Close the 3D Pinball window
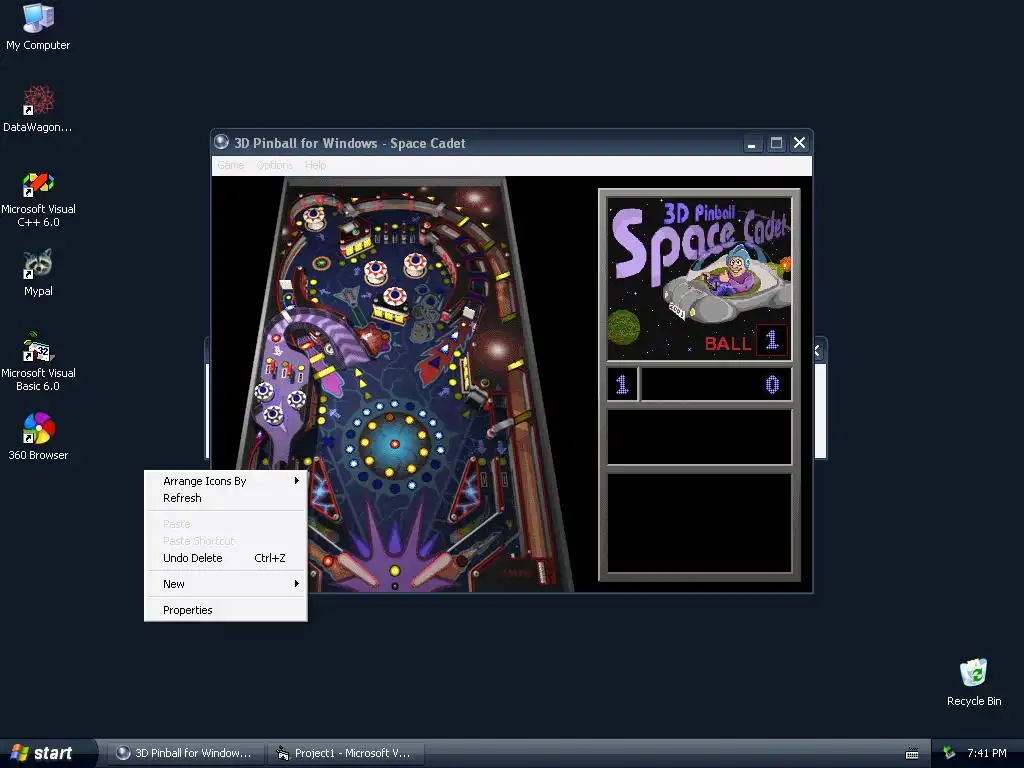 (799, 143)
